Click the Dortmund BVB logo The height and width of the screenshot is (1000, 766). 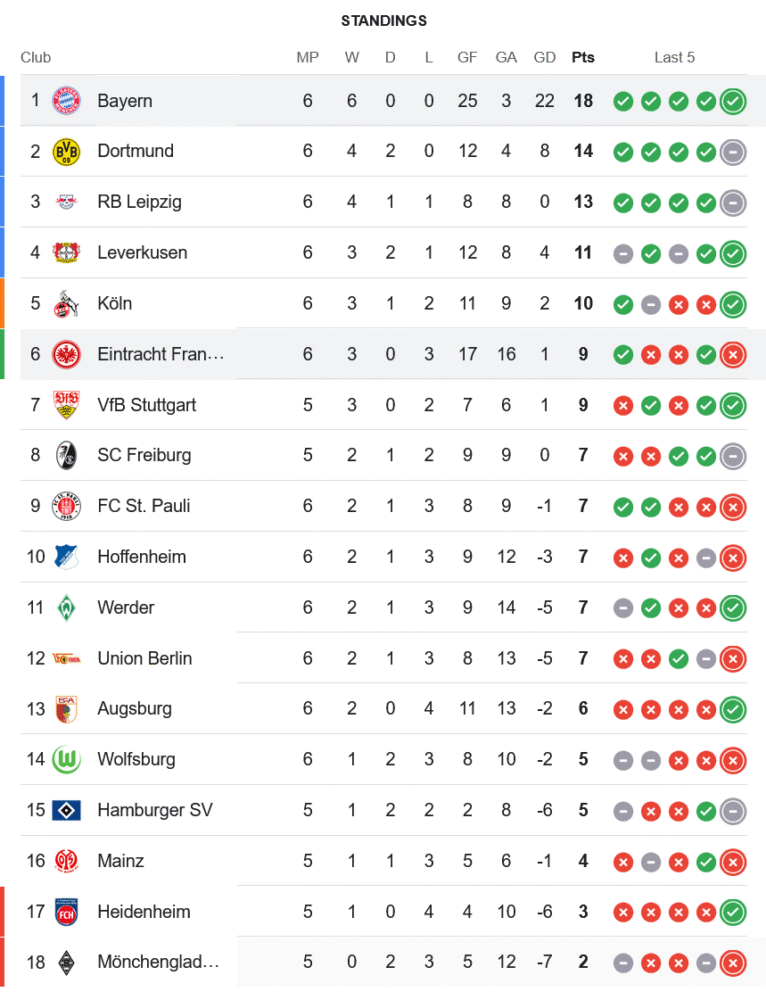click(66, 151)
